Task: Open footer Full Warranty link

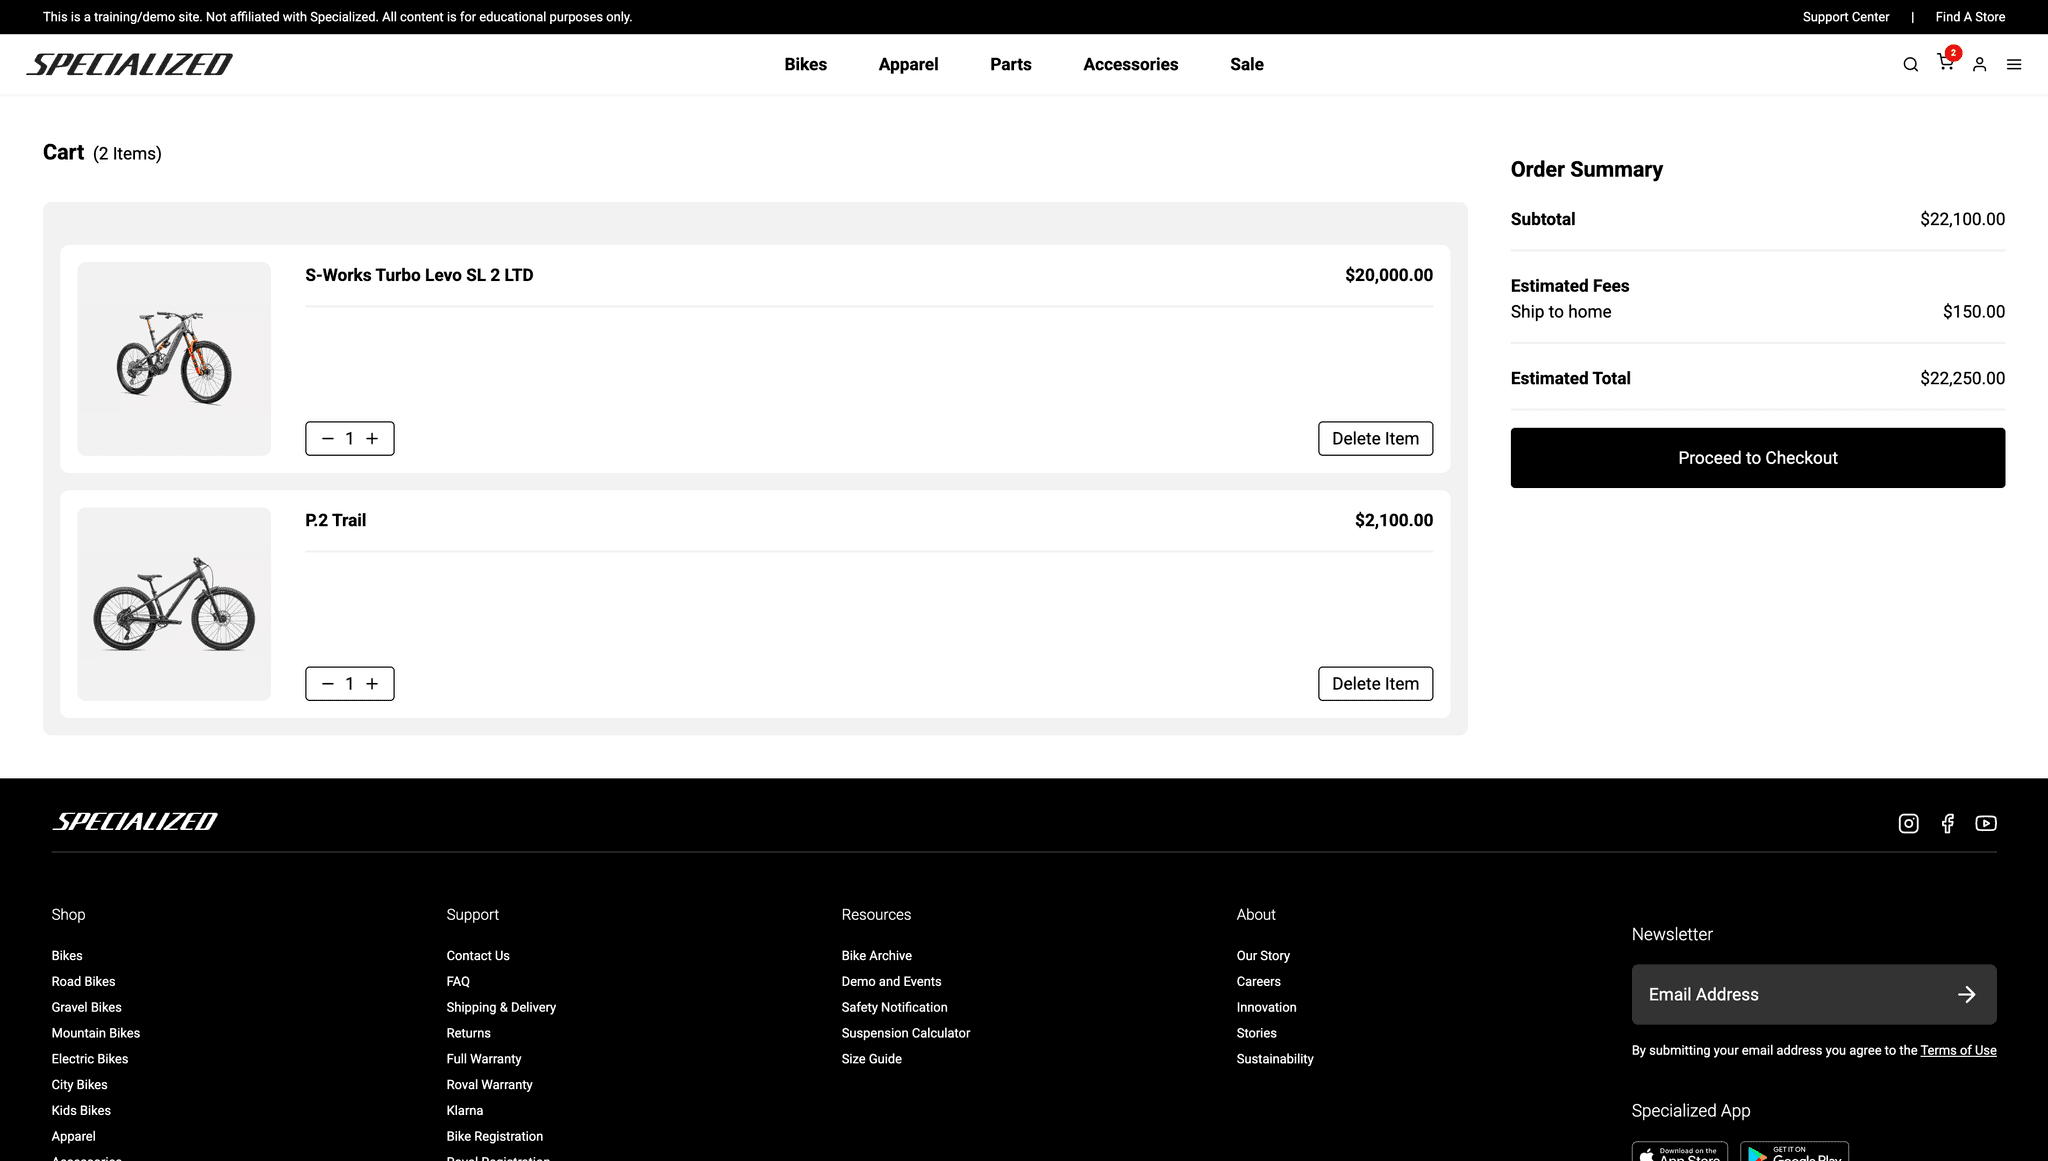Action: point(484,1059)
